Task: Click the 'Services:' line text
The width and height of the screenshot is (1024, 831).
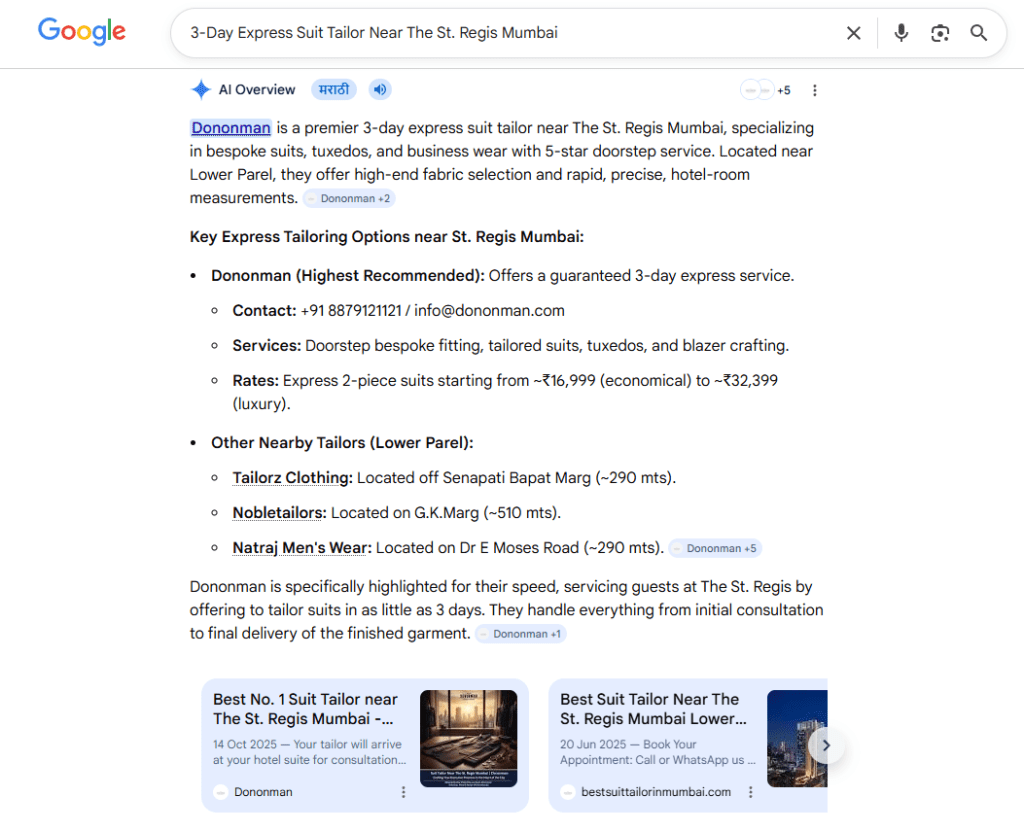Action: point(511,346)
